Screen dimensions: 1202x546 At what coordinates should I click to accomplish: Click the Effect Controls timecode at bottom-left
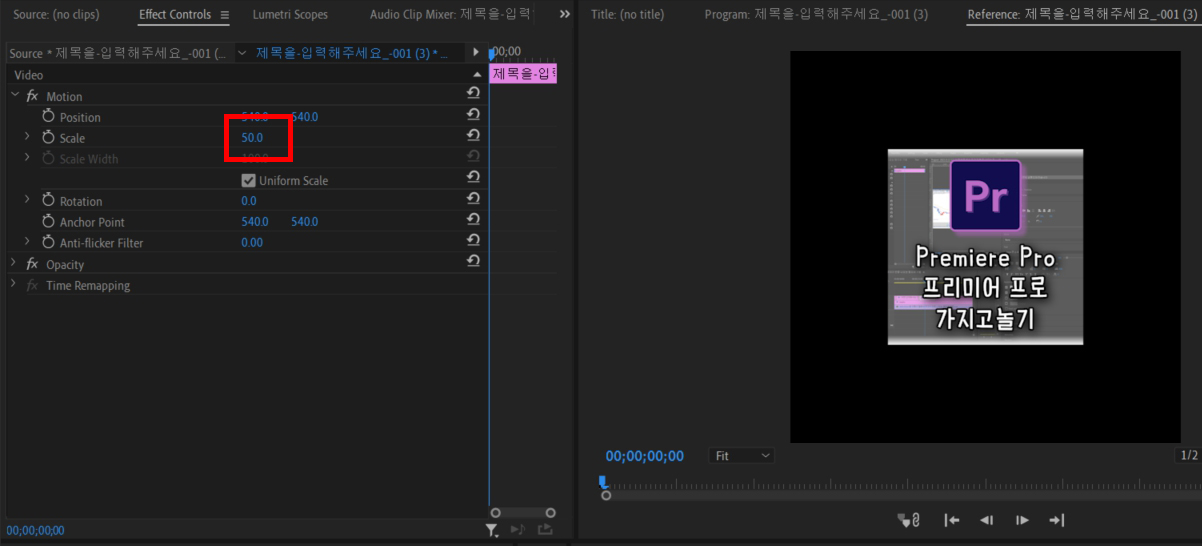click(x=35, y=531)
